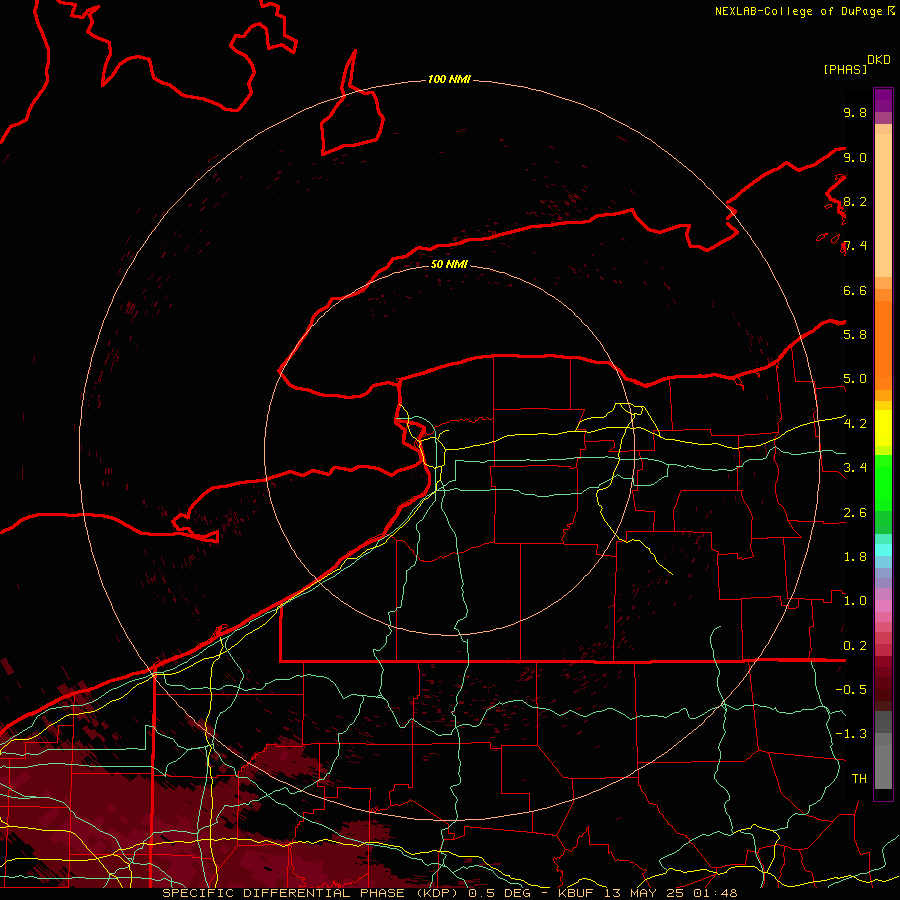Click the -0.5 scale value
The height and width of the screenshot is (900, 900).
click(851, 689)
